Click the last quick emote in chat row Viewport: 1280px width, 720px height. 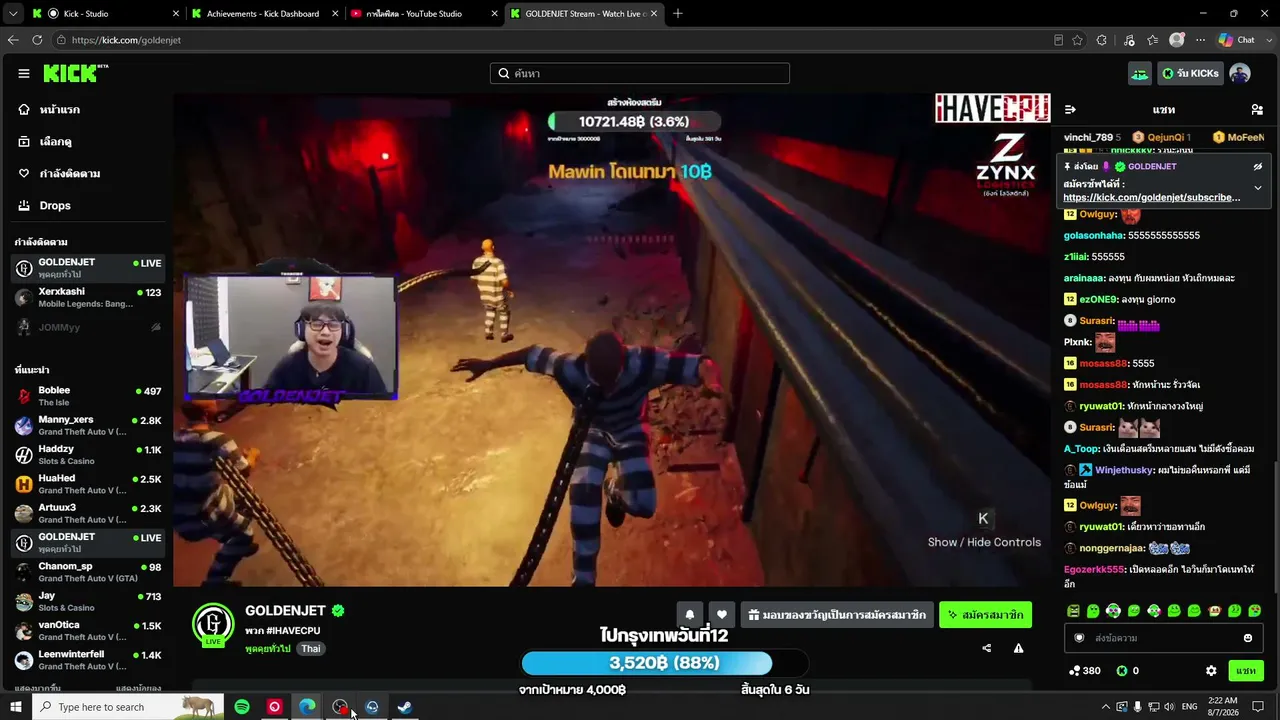tap(1255, 611)
